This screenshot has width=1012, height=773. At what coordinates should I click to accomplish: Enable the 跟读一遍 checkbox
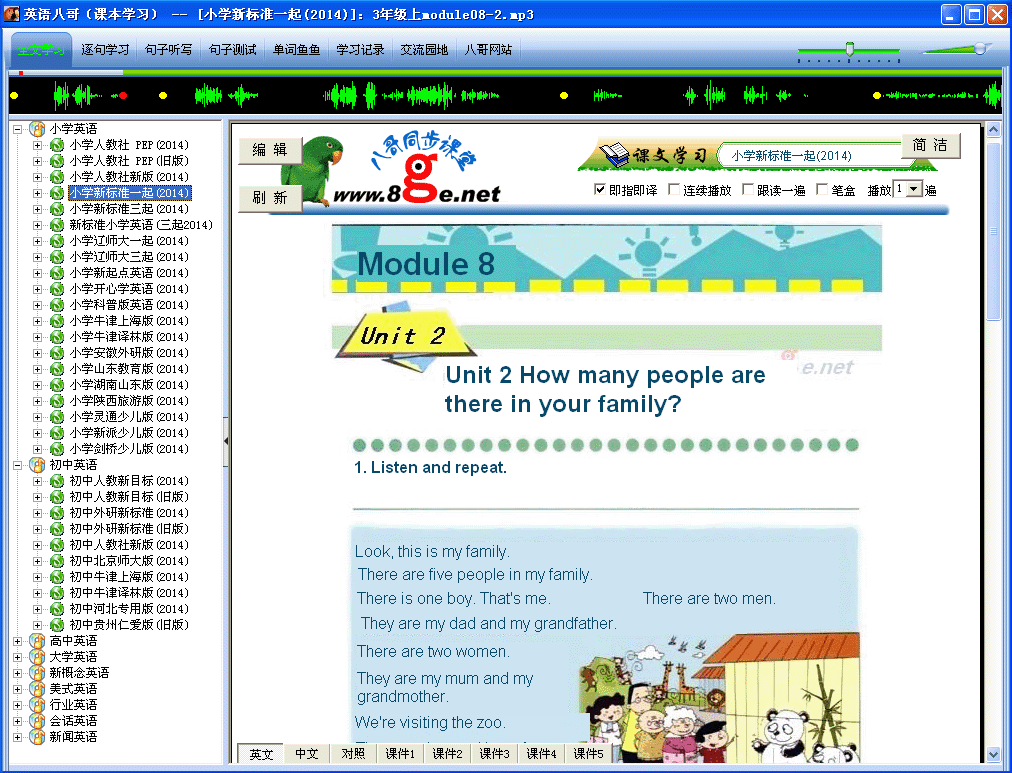(748, 190)
